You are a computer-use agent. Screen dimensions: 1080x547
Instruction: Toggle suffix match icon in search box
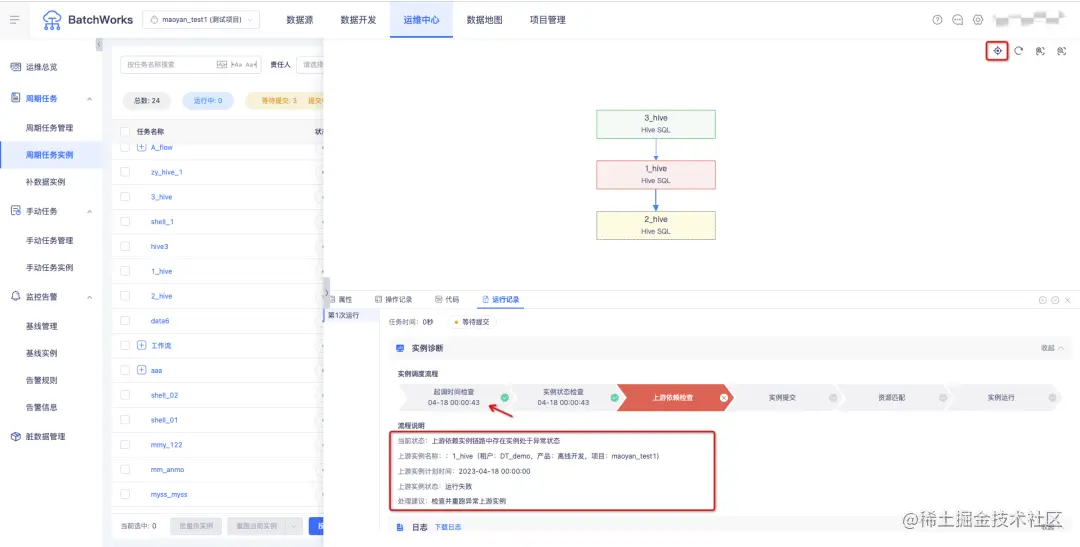(251, 64)
